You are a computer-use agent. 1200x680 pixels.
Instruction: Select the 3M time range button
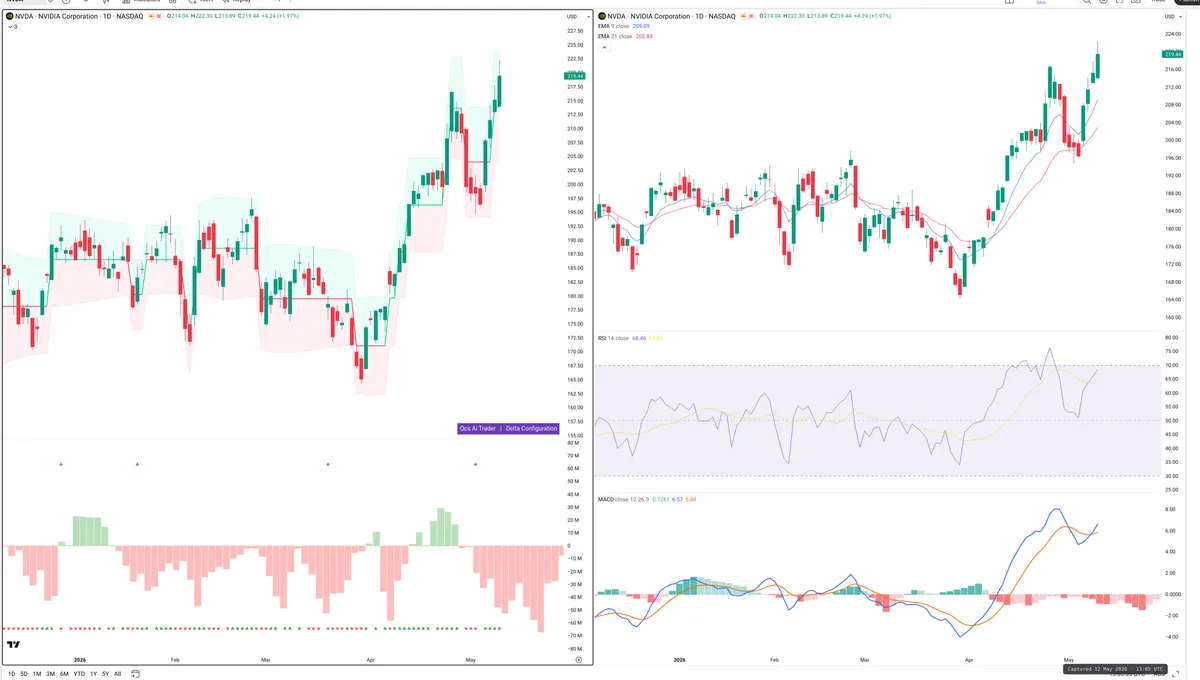(x=51, y=674)
